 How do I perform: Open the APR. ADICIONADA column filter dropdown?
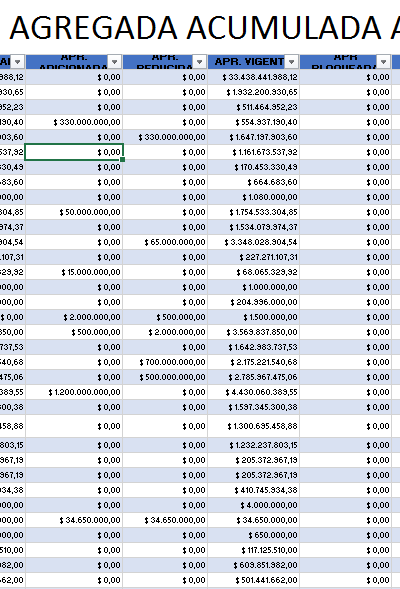115,61
